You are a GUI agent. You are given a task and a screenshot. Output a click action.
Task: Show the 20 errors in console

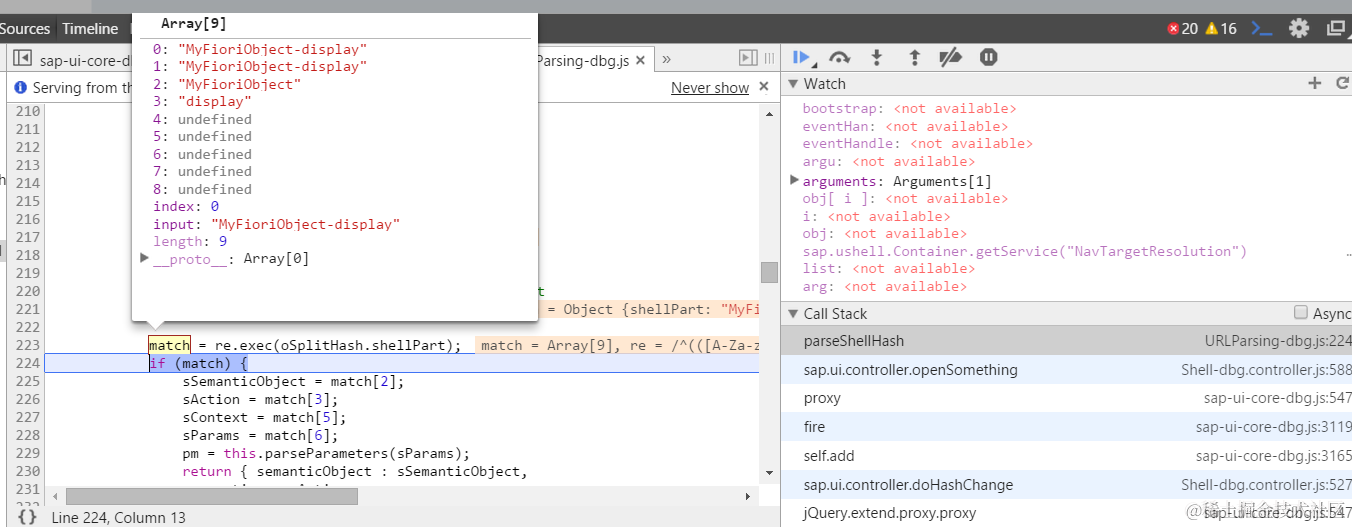coord(1182,28)
